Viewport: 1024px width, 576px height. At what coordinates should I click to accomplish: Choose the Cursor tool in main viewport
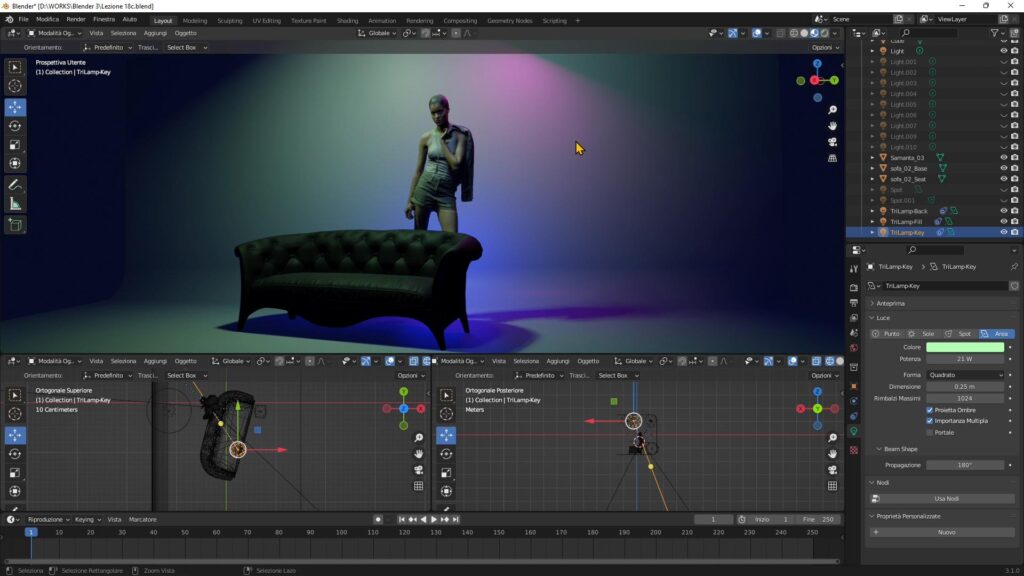pyautogui.click(x=15, y=86)
